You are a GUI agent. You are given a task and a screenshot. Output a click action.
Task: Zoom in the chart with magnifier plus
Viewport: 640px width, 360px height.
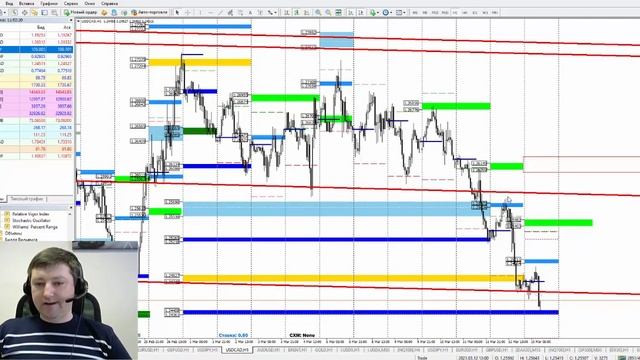[x=318, y=13]
